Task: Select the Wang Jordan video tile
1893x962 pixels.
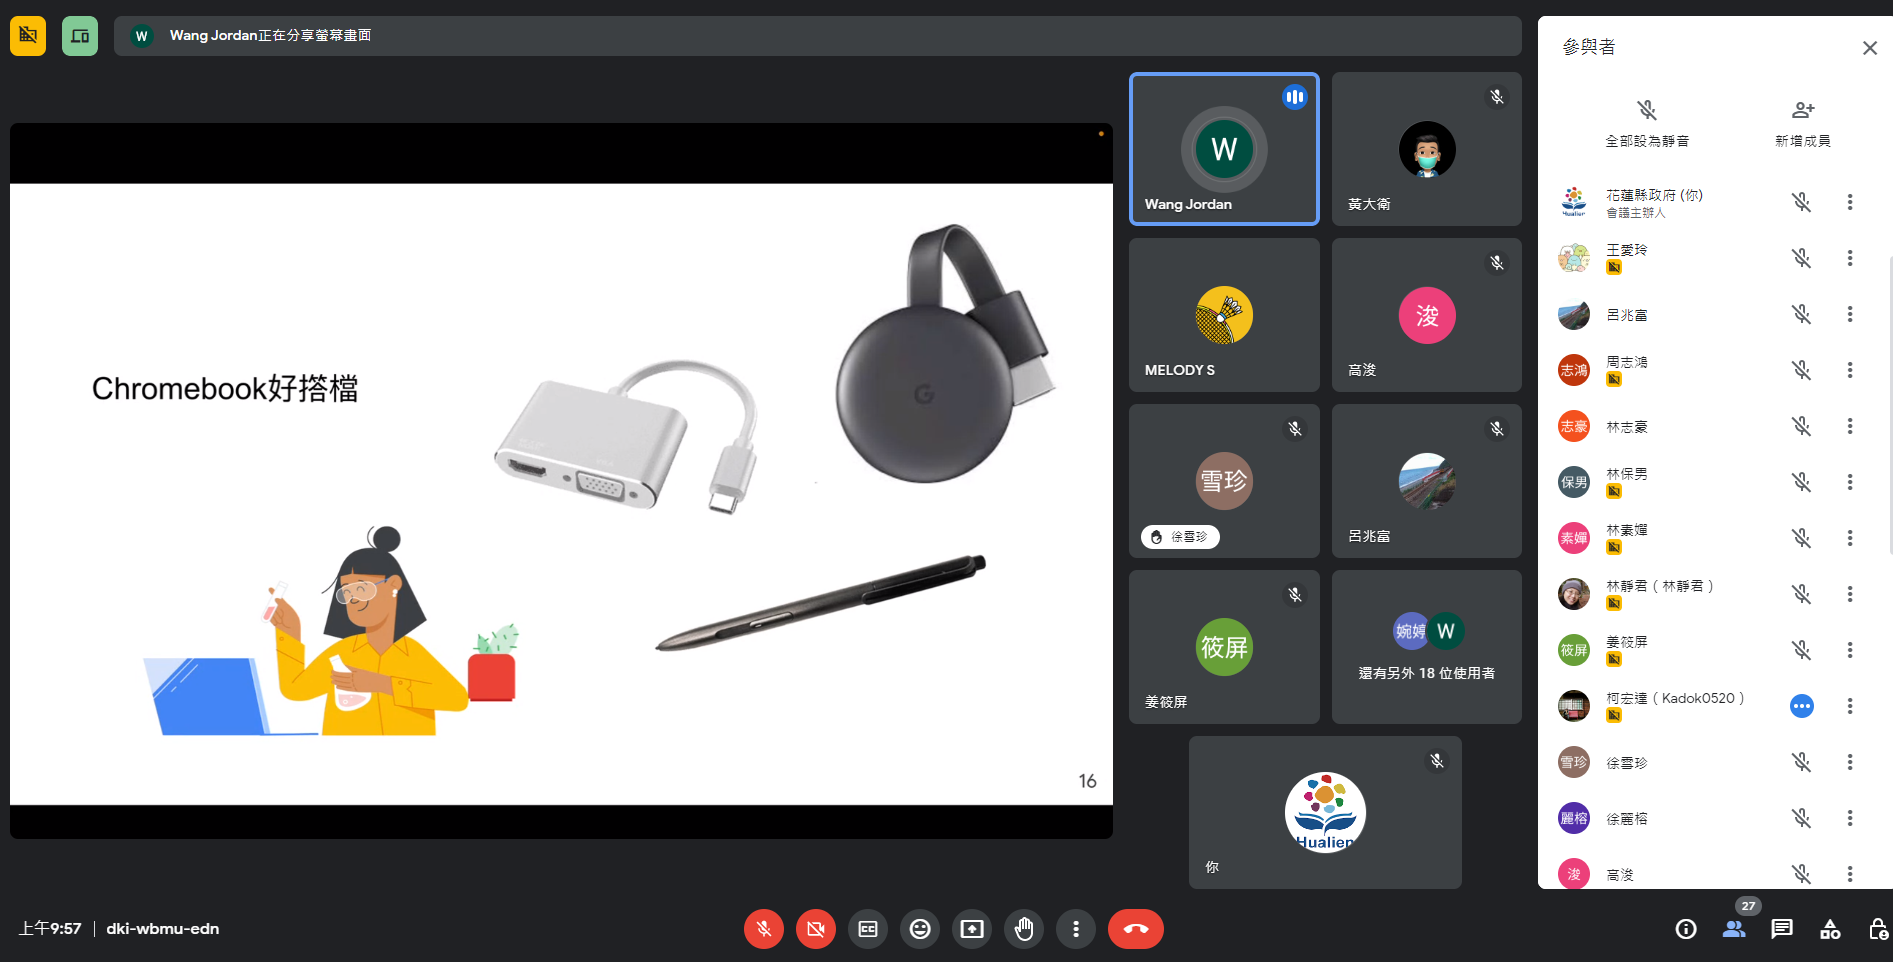Action: pos(1224,149)
